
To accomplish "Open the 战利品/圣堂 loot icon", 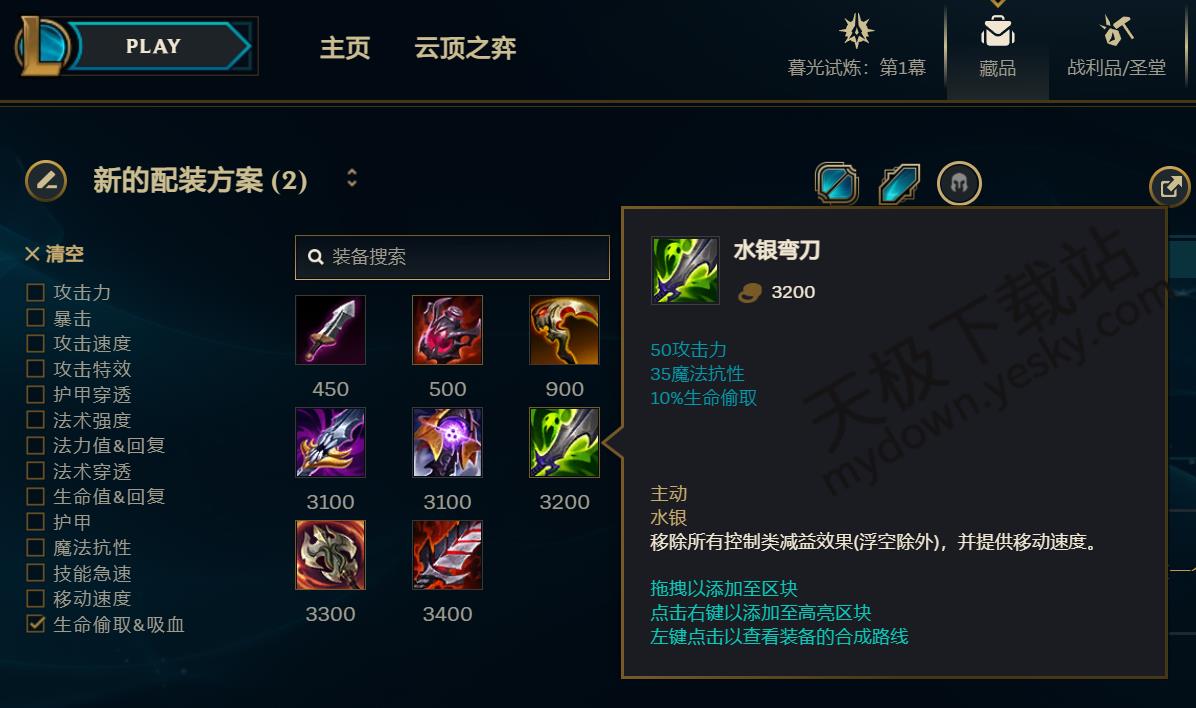I will click(x=1117, y=31).
